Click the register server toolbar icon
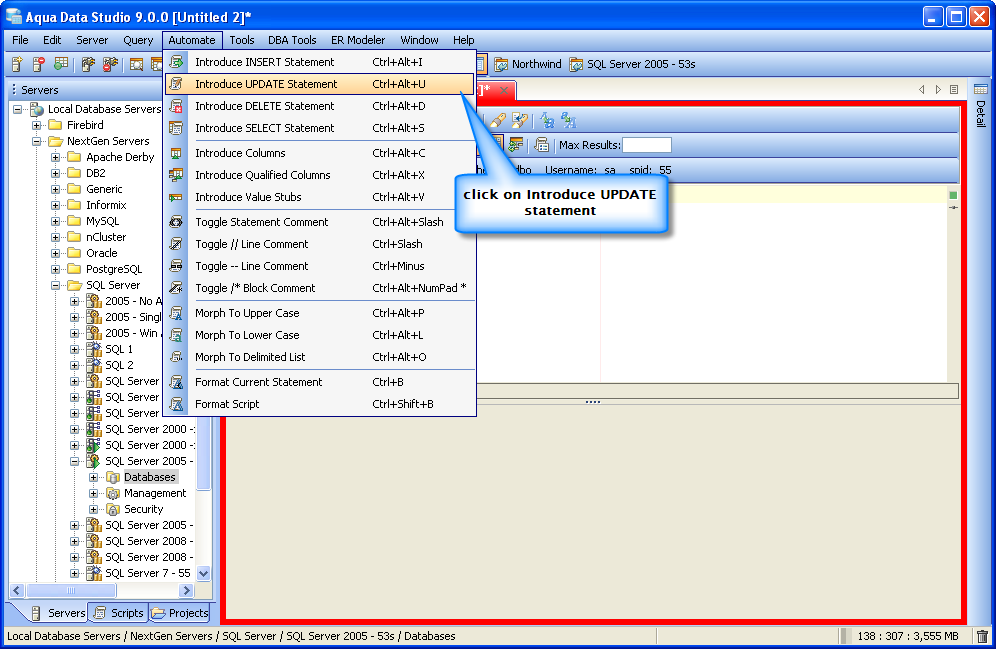This screenshot has height=649, width=996. pyautogui.click(x=17, y=64)
